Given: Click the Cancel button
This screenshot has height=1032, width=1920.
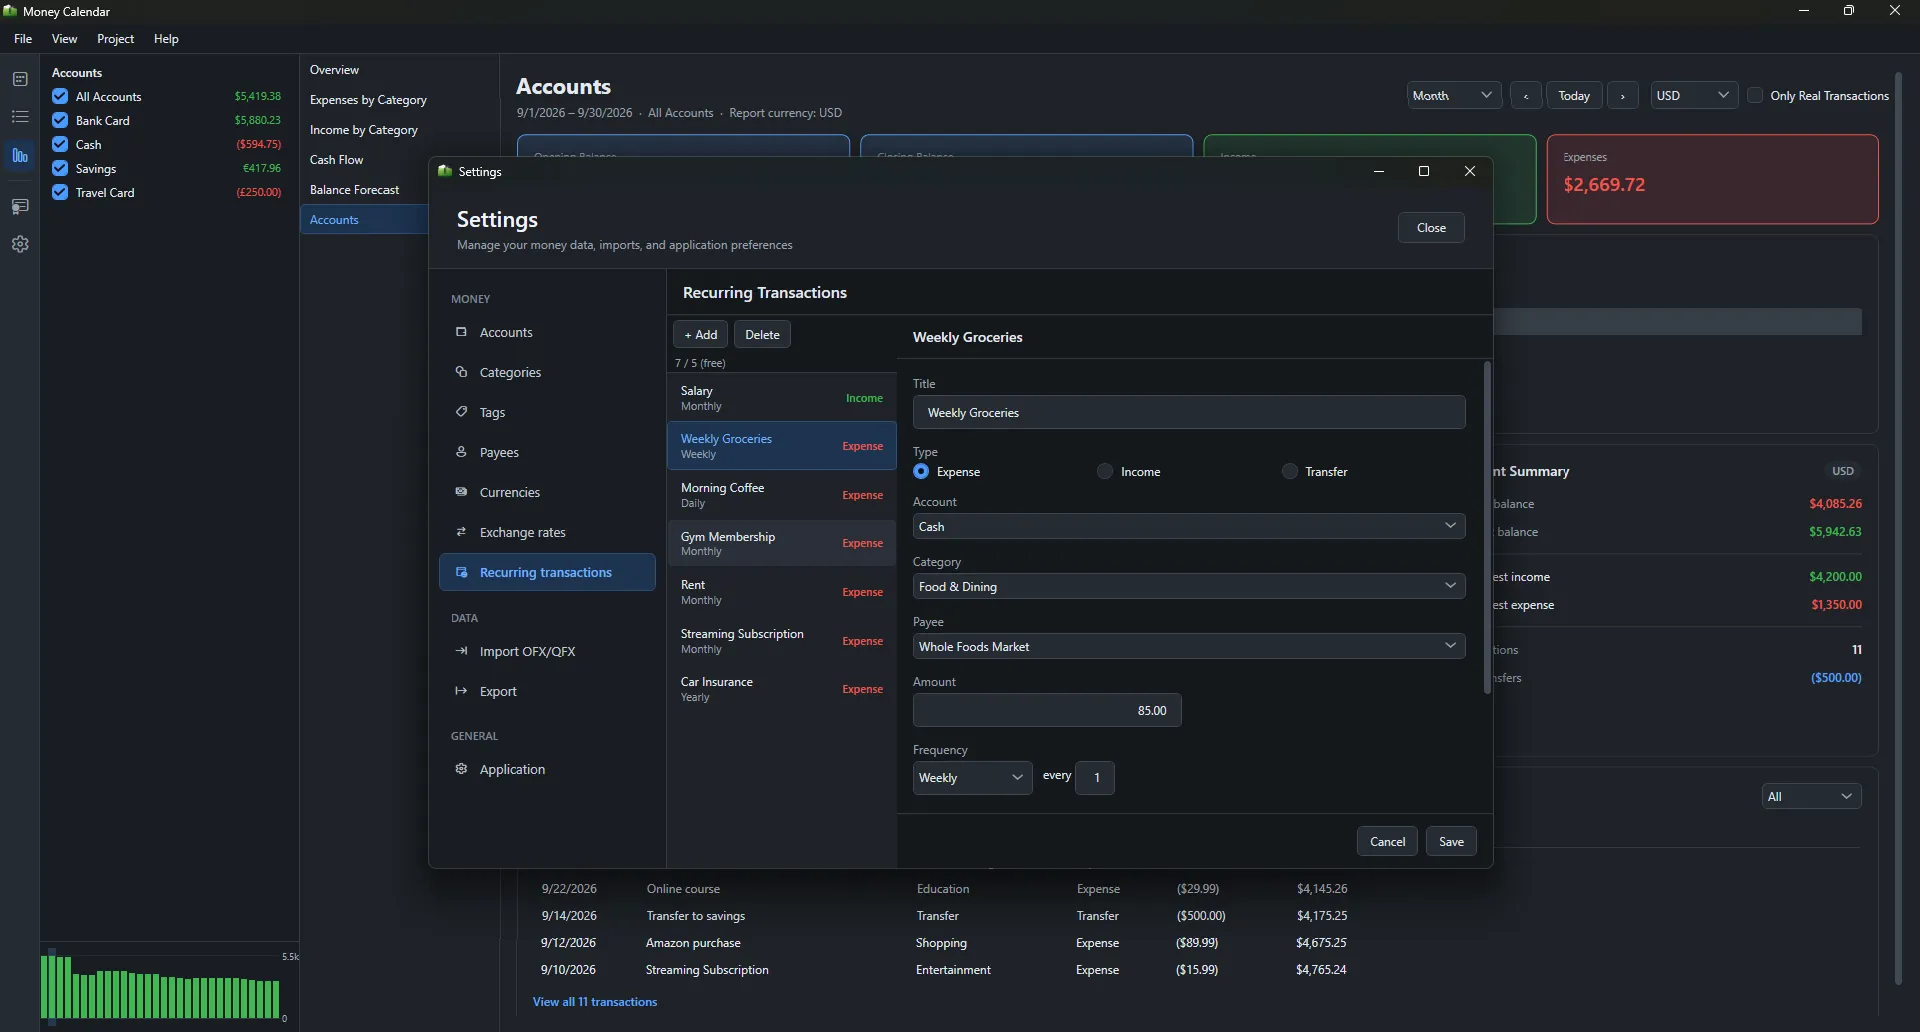Looking at the screenshot, I should (x=1387, y=841).
